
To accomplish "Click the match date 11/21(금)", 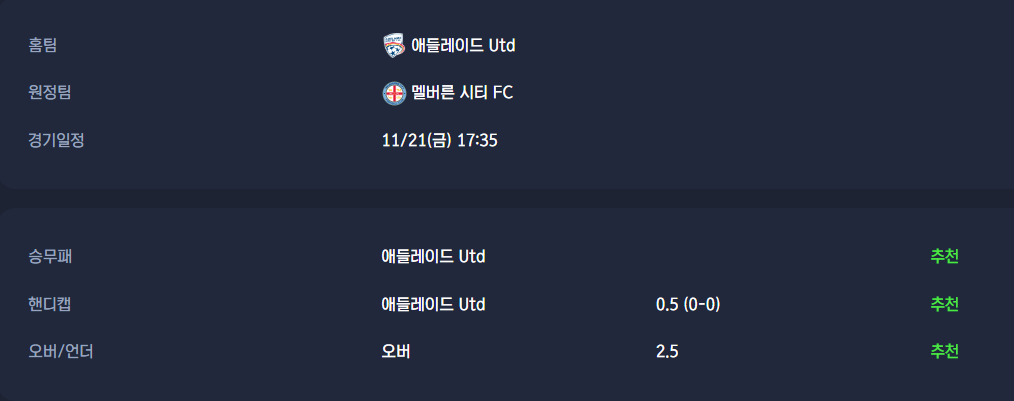I will [416, 140].
